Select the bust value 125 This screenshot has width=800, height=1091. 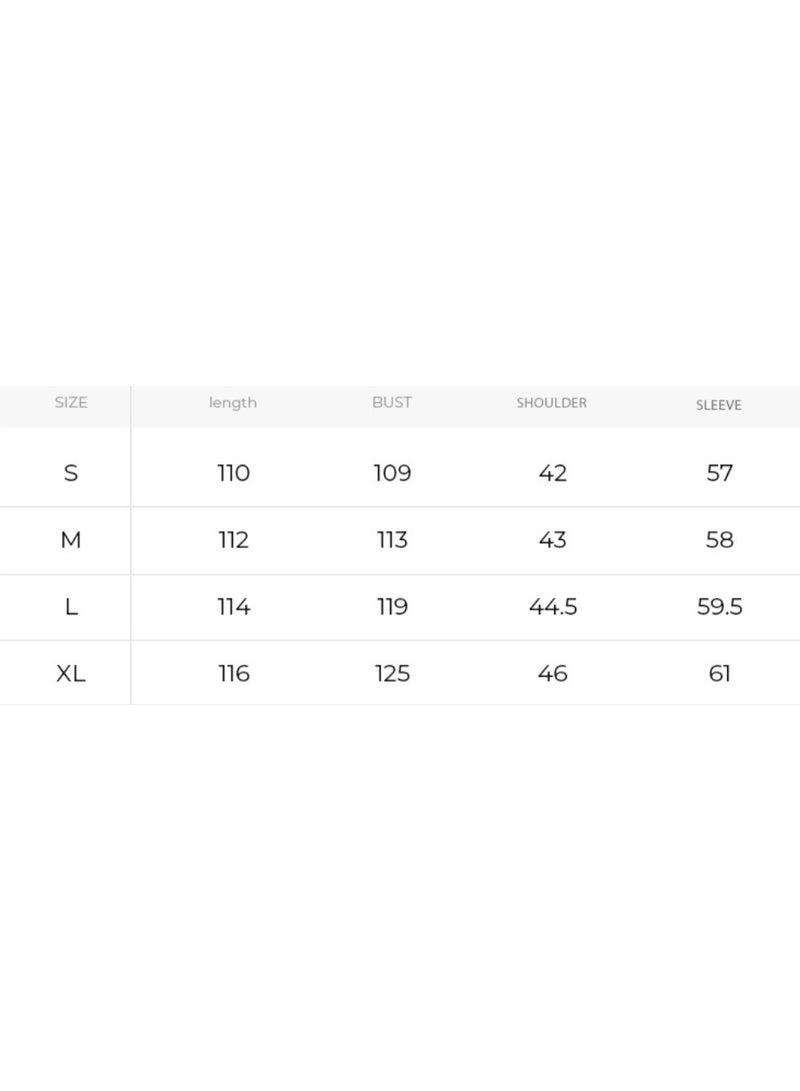tap(392, 674)
